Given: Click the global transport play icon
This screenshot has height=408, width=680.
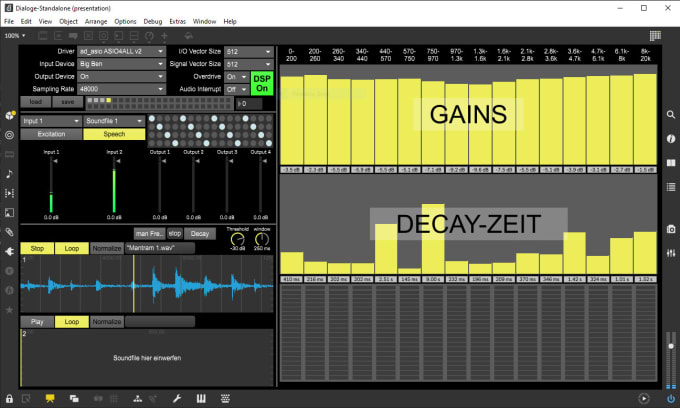Looking at the screenshot, I should click(644, 398).
